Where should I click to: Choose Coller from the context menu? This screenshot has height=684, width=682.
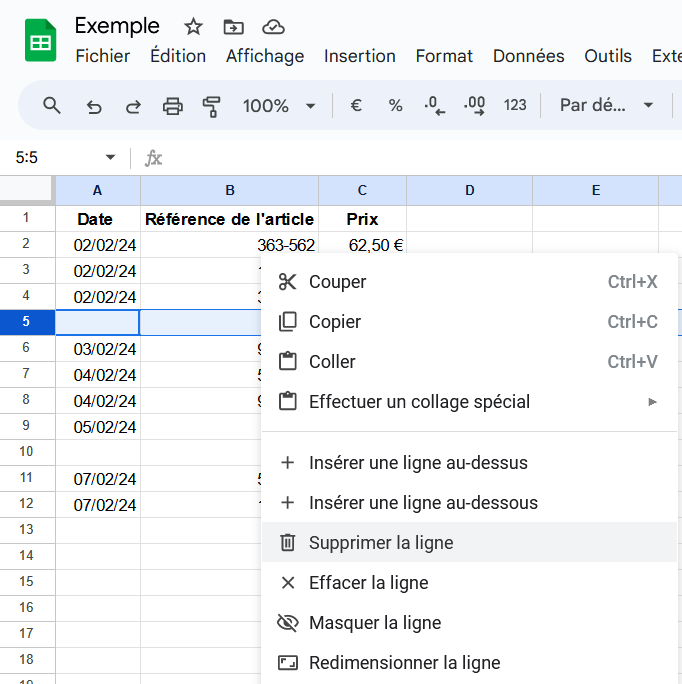[x=469, y=362]
